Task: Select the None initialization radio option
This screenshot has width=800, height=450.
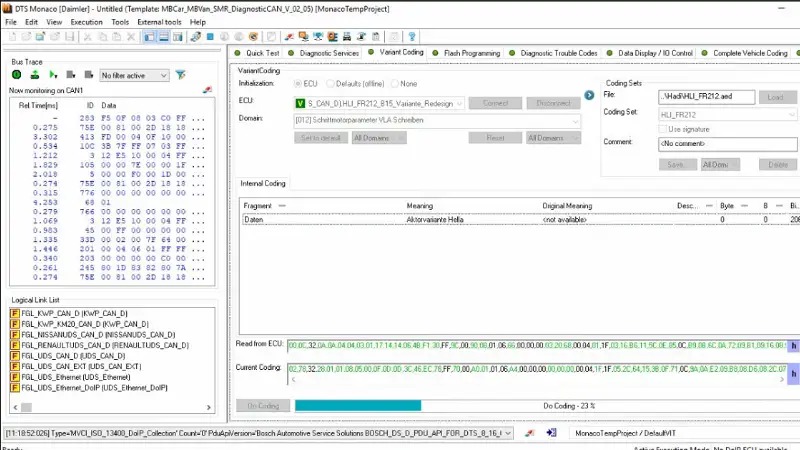Action: [395, 84]
